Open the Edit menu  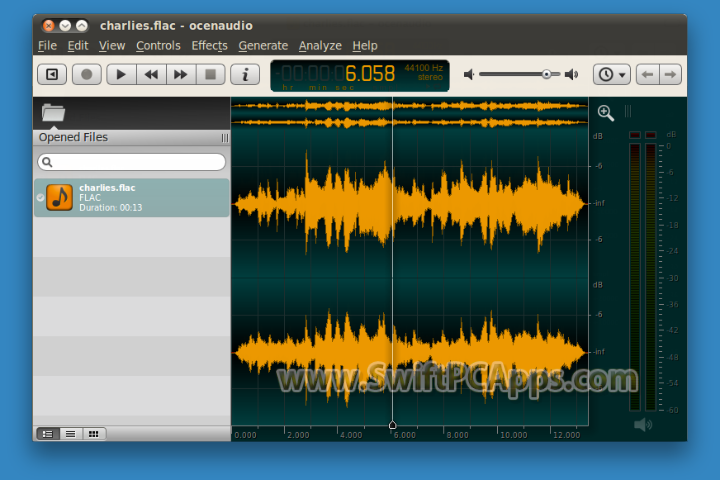click(78, 45)
